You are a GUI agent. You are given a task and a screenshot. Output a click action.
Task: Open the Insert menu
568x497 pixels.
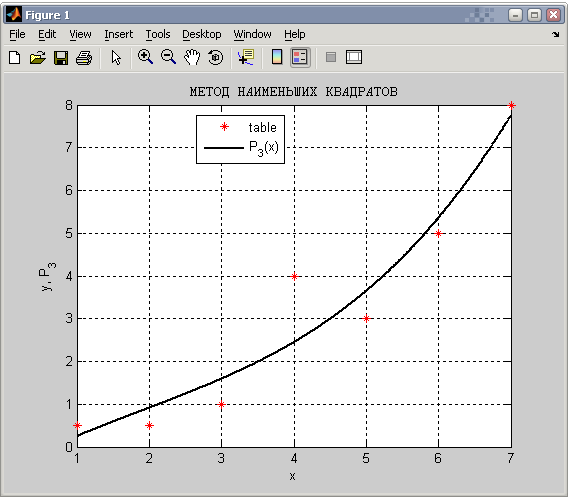(118, 34)
